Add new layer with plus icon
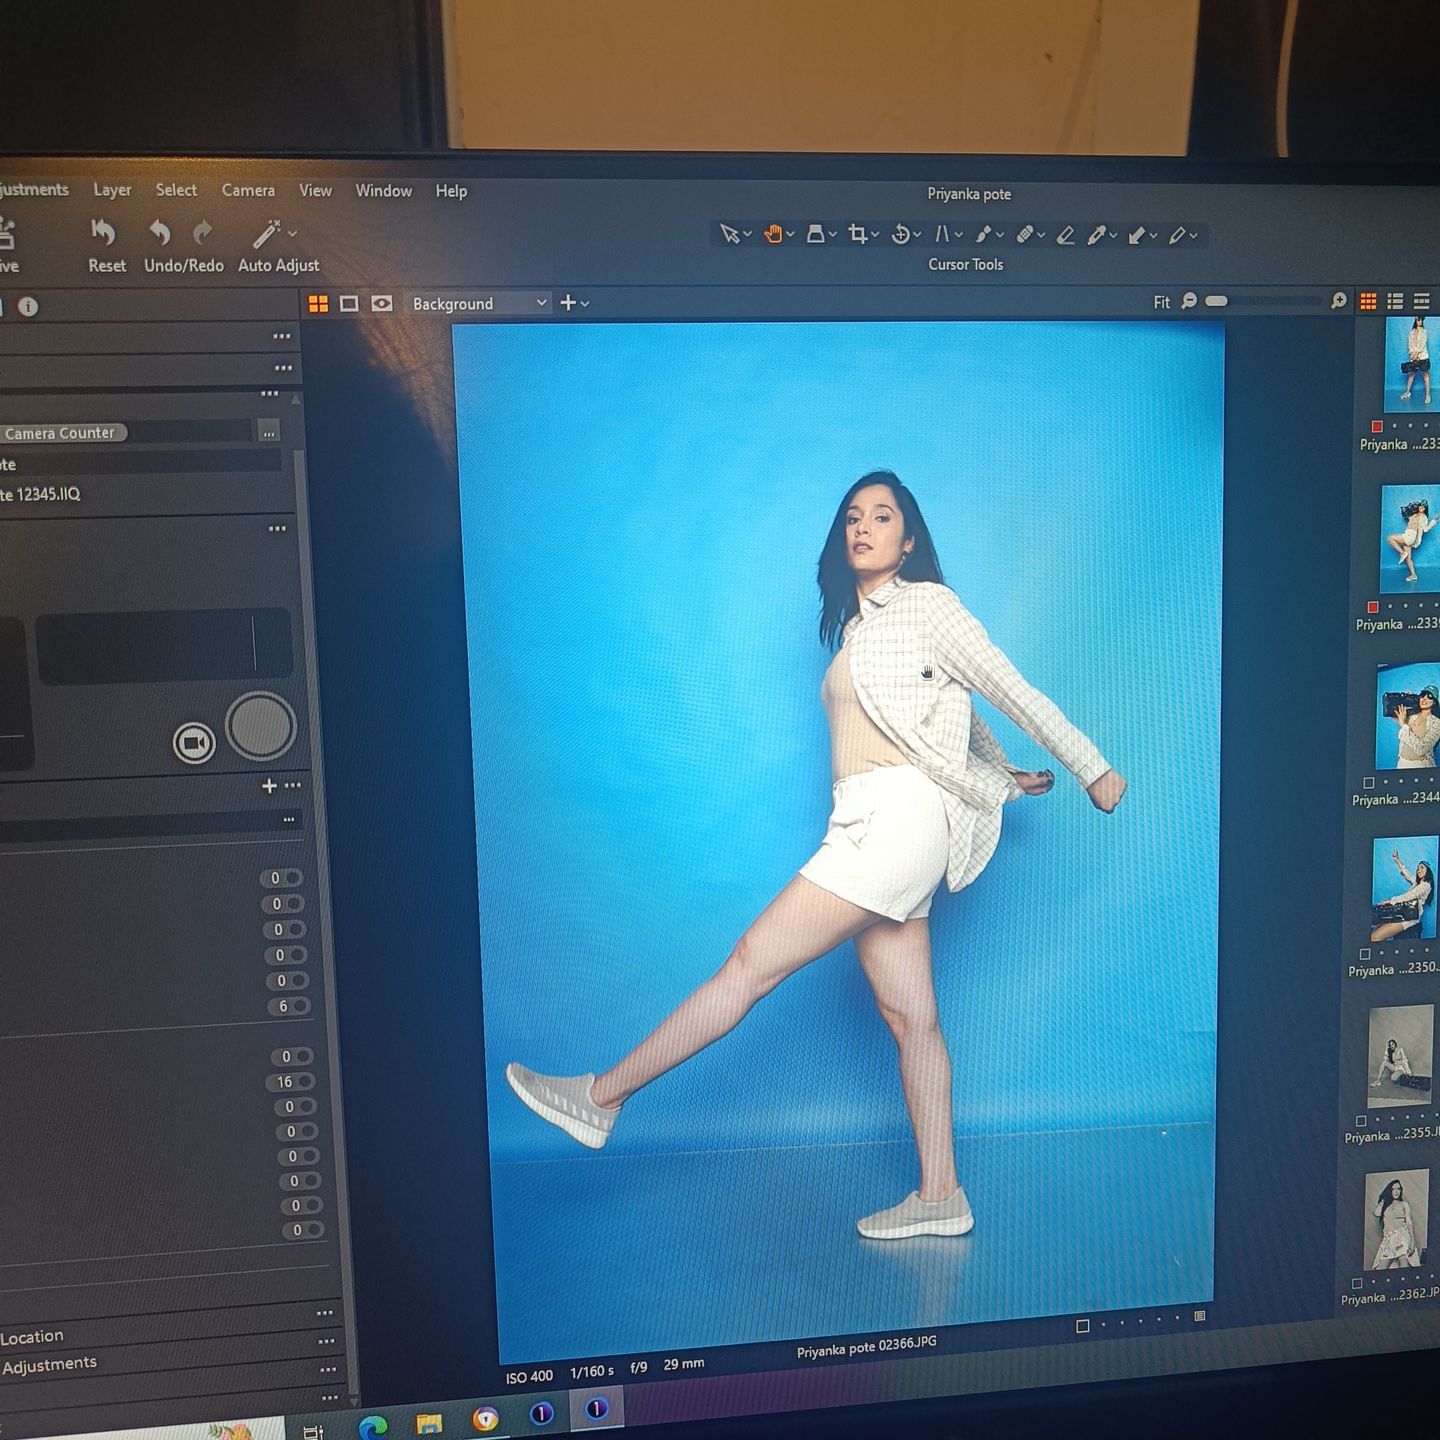This screenshot has width=1440, height=1440. [568, 302]
